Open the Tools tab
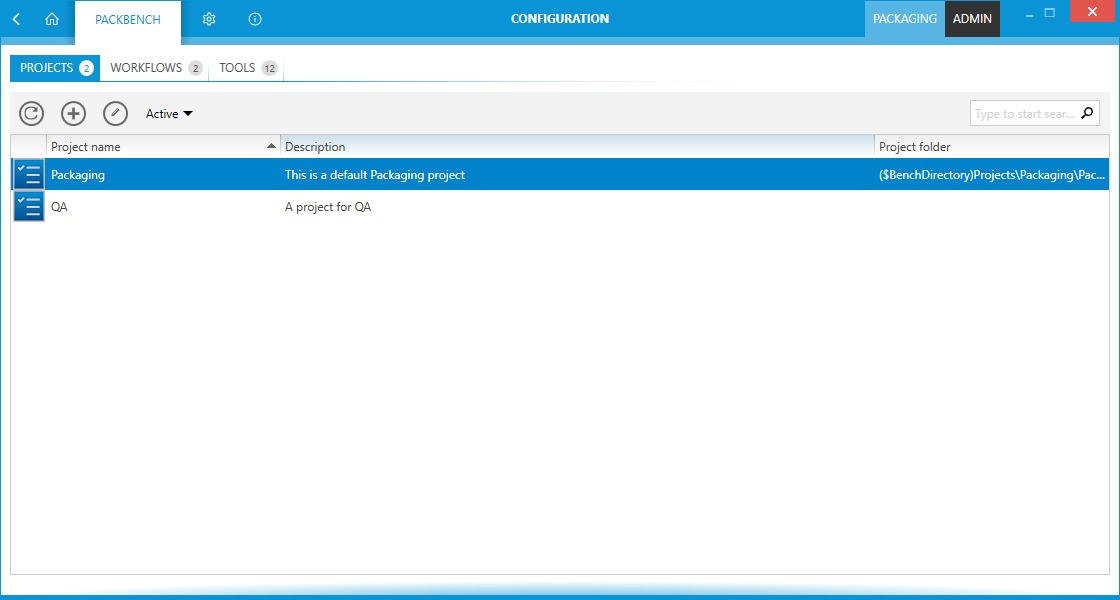This screenshot has height=600, width=1120. pos(247,68)
